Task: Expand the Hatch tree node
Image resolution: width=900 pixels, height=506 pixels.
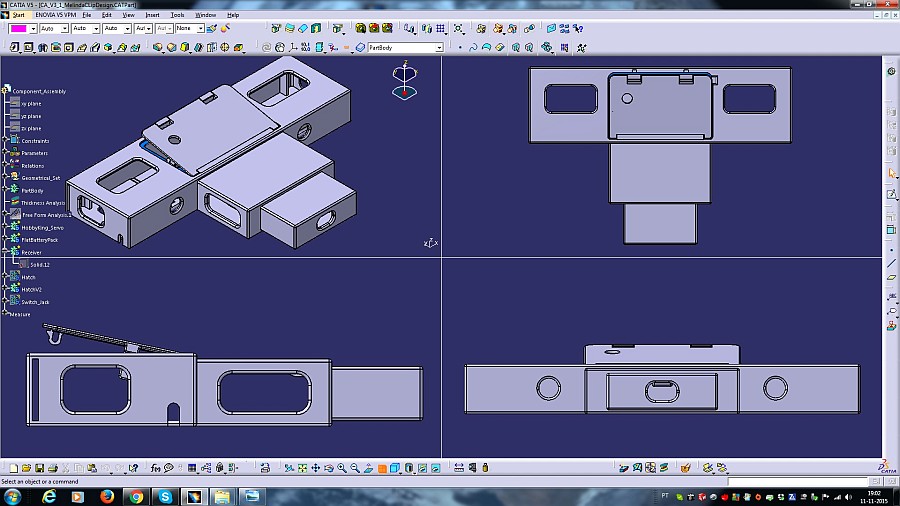Action: point(5,276)
